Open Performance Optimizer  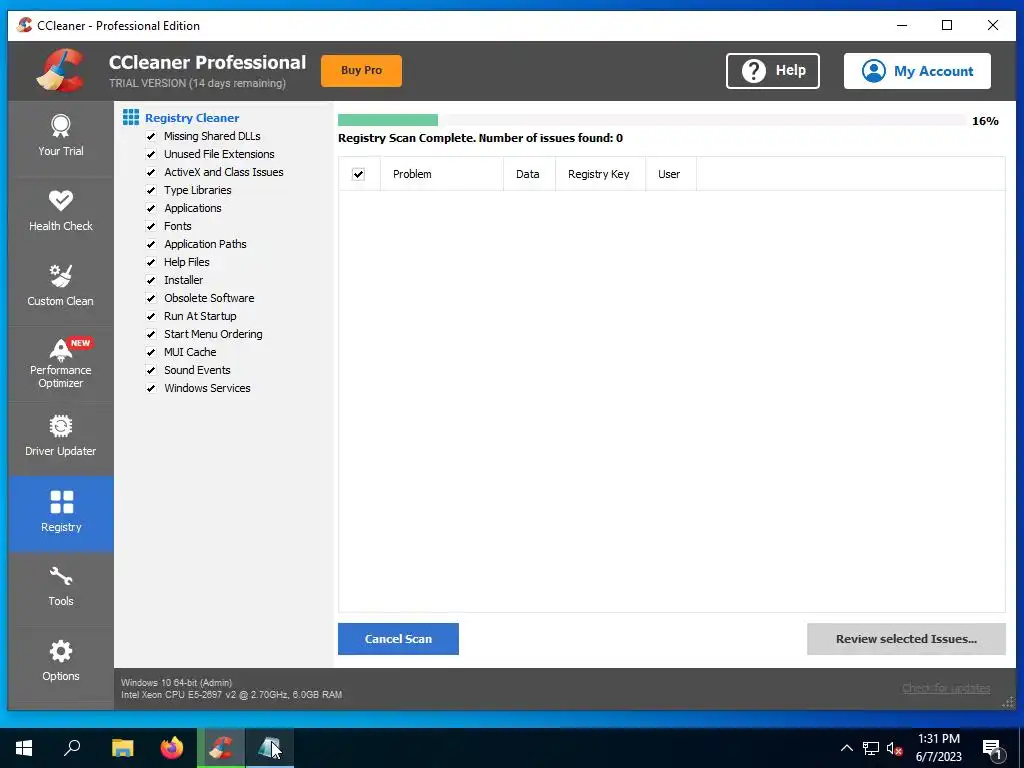coord(61,364)
